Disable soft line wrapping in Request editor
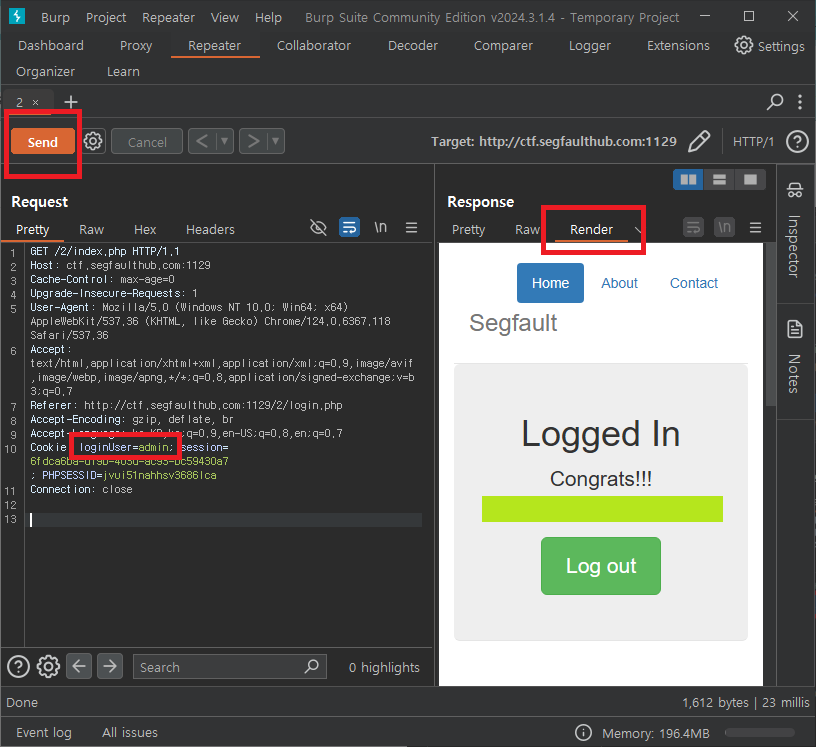 coord(349,228)
